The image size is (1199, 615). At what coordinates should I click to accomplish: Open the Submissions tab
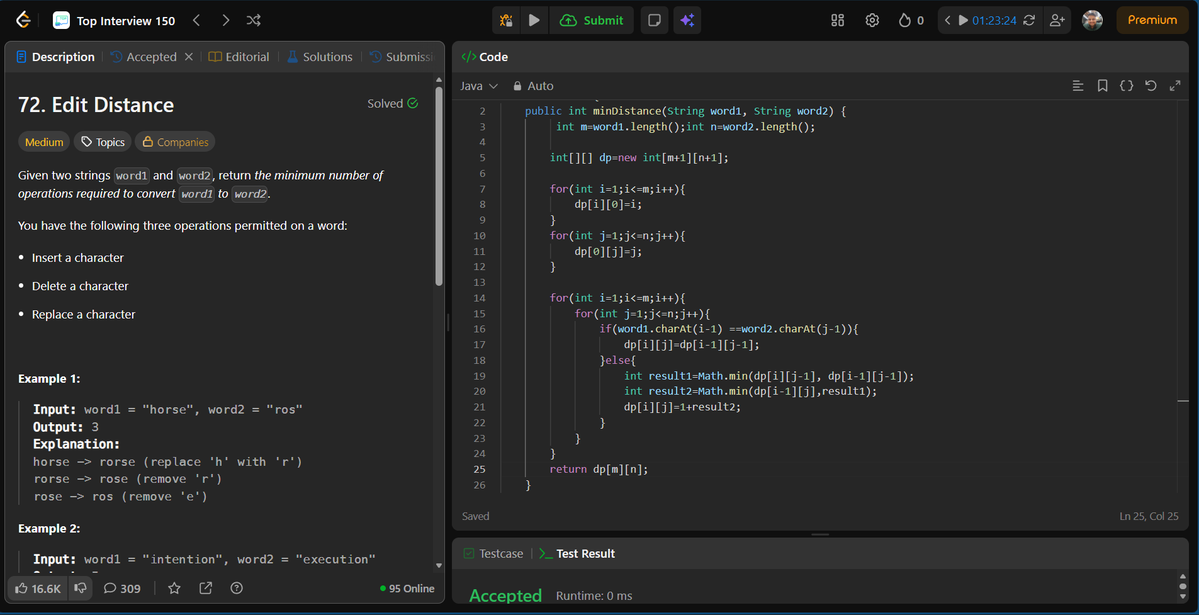pos(401,57)
